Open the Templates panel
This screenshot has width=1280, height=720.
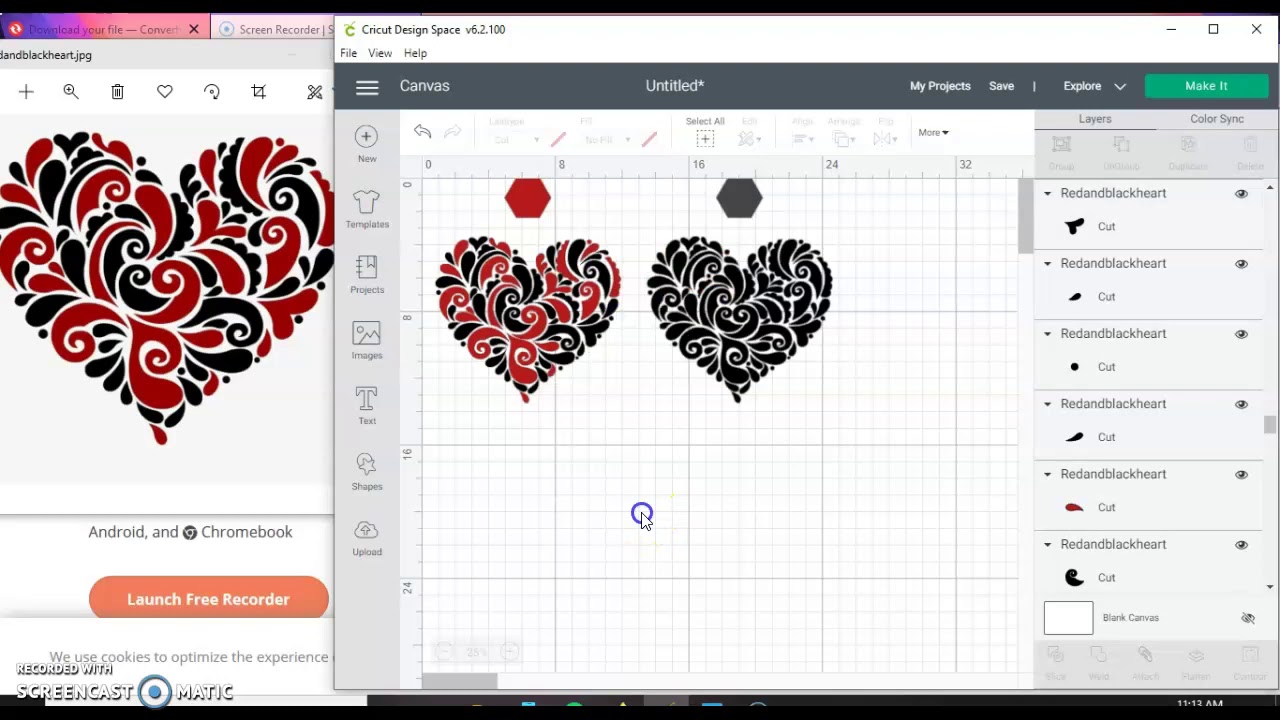[x=367, y=209]
